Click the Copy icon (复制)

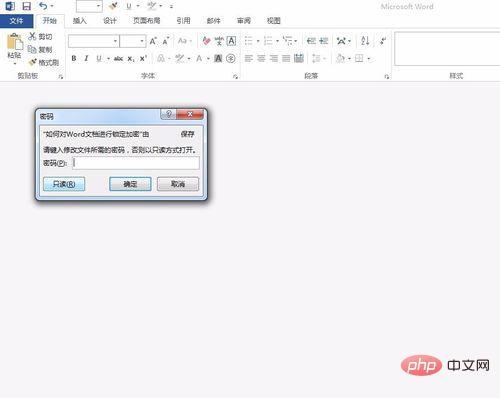(32, 49)
